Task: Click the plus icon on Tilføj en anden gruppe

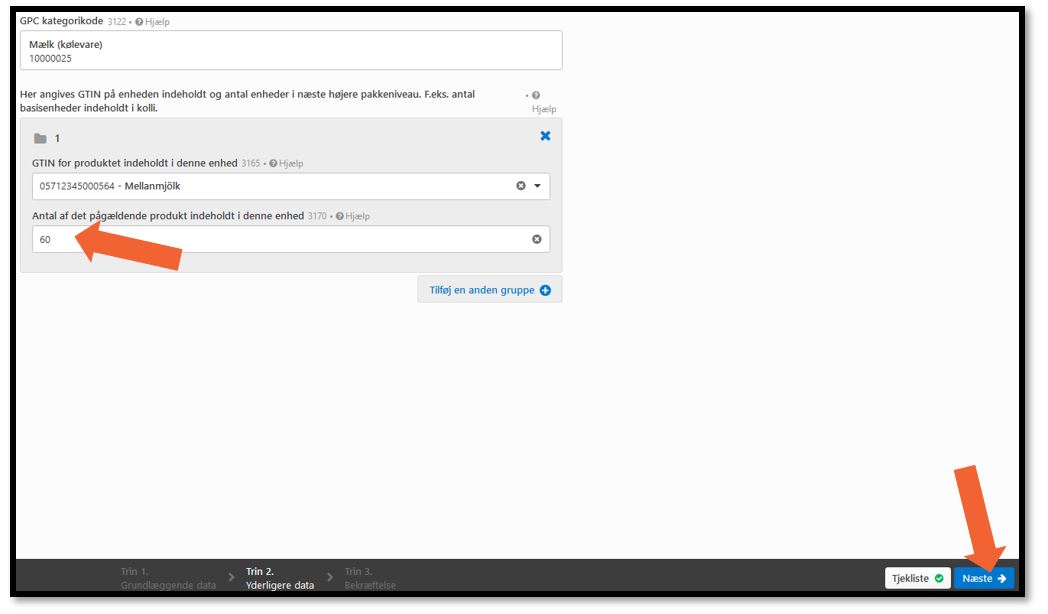Action: tap(545, 290)
